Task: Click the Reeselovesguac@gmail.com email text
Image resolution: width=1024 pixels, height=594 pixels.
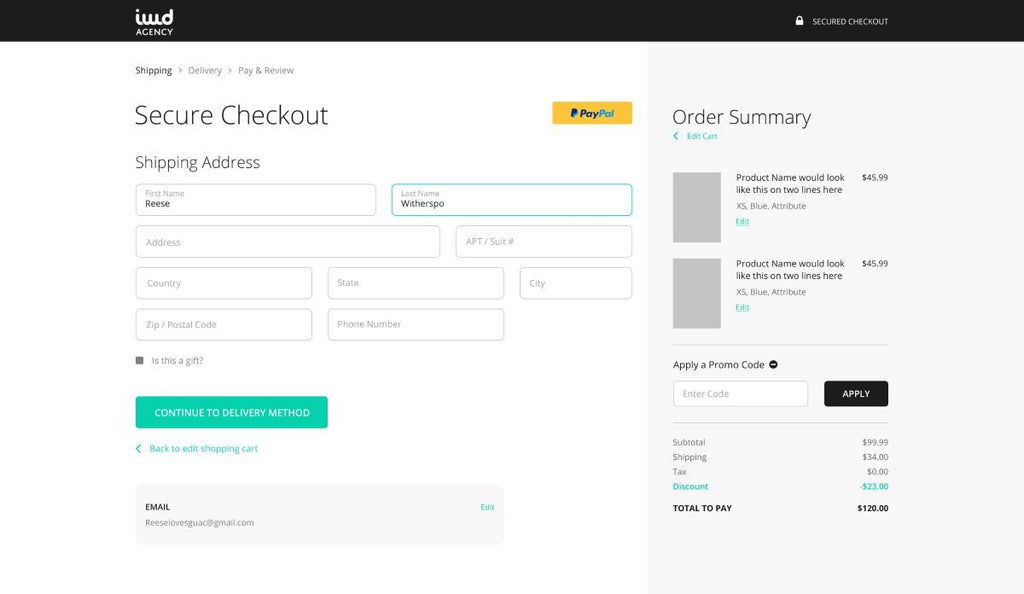Action: click(x=199, y=522)
